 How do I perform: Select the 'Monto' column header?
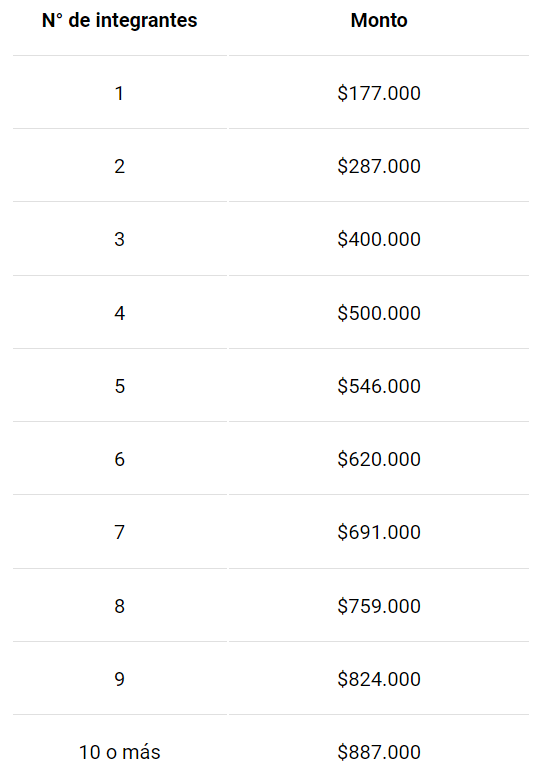click(379, 20)
